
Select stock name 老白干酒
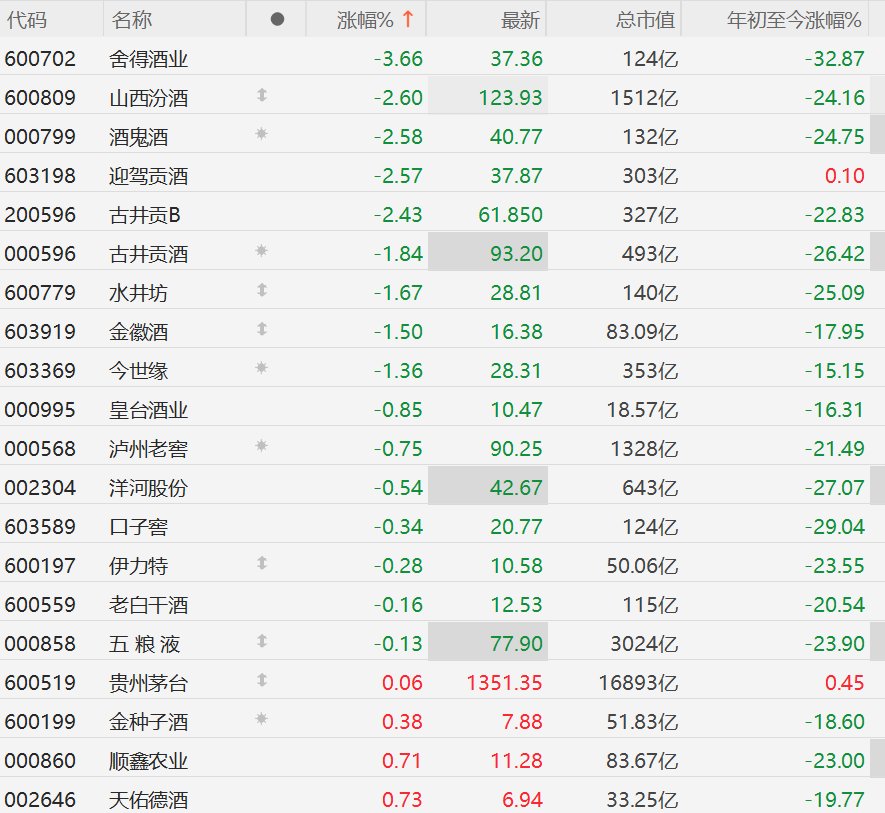pos(148,605)
